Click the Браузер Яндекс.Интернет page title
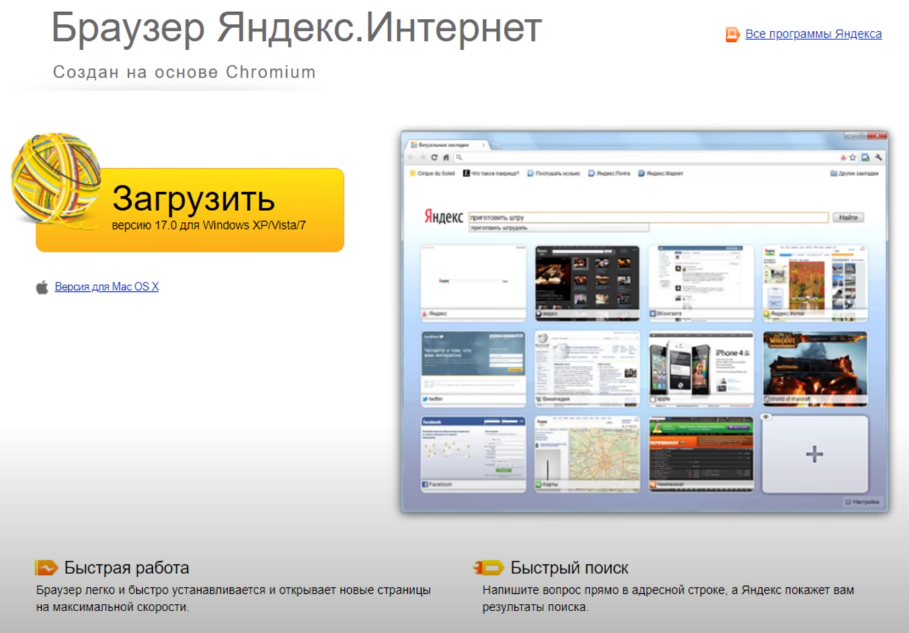Image resolution: width=909 pixels, height=633 pixels. pyautogui.click(x=296, y=27)
